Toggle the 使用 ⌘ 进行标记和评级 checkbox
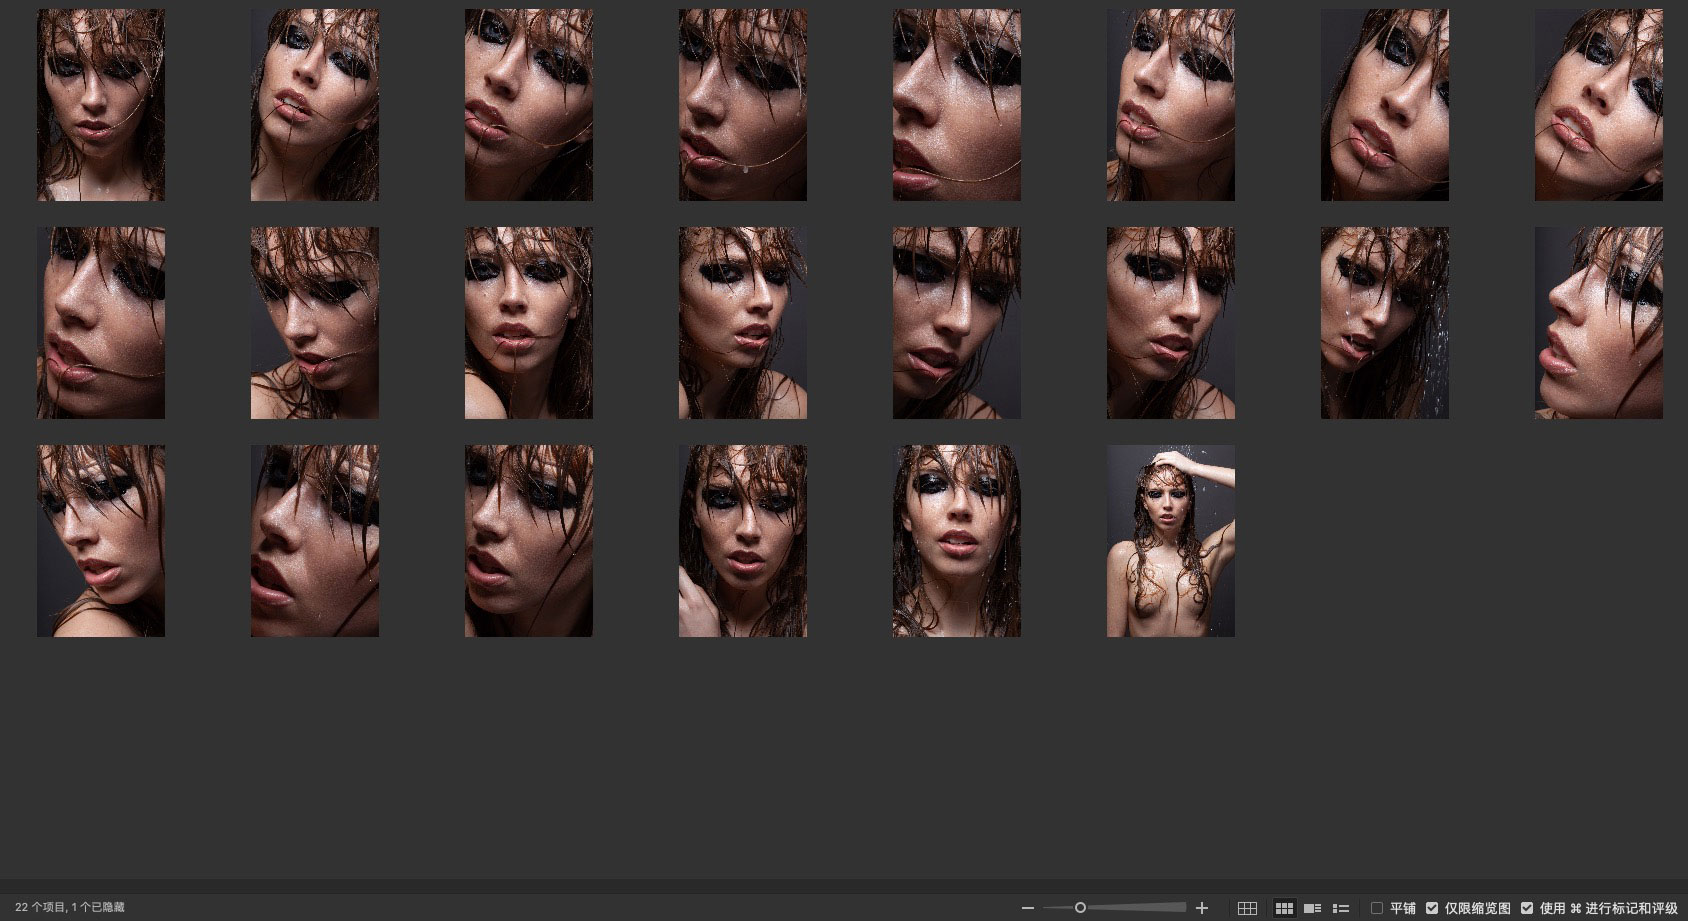 click(x=1527, y=908)
